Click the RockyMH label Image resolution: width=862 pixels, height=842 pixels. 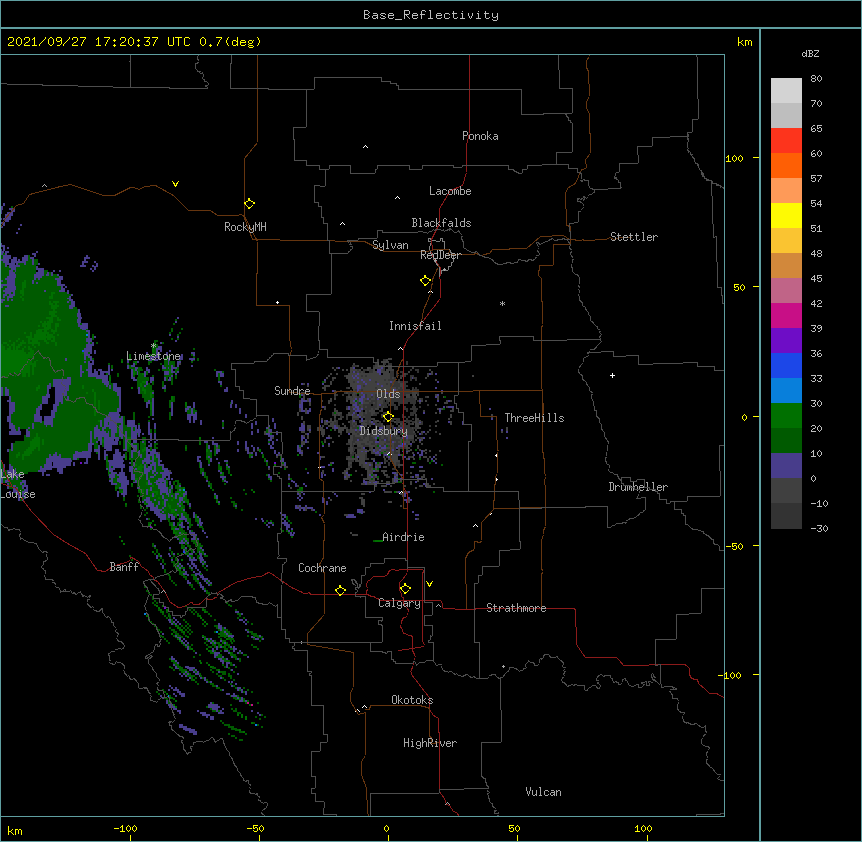tap(245, 227)
